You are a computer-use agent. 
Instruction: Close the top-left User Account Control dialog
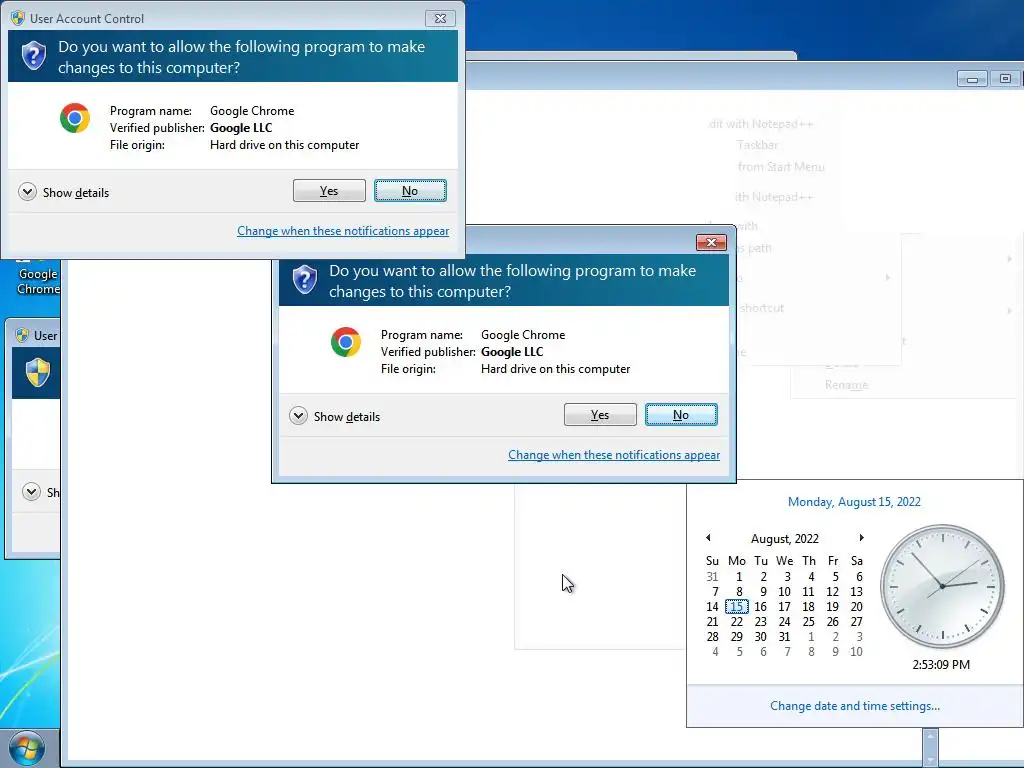pyautogui.click(x=440, y=18)
